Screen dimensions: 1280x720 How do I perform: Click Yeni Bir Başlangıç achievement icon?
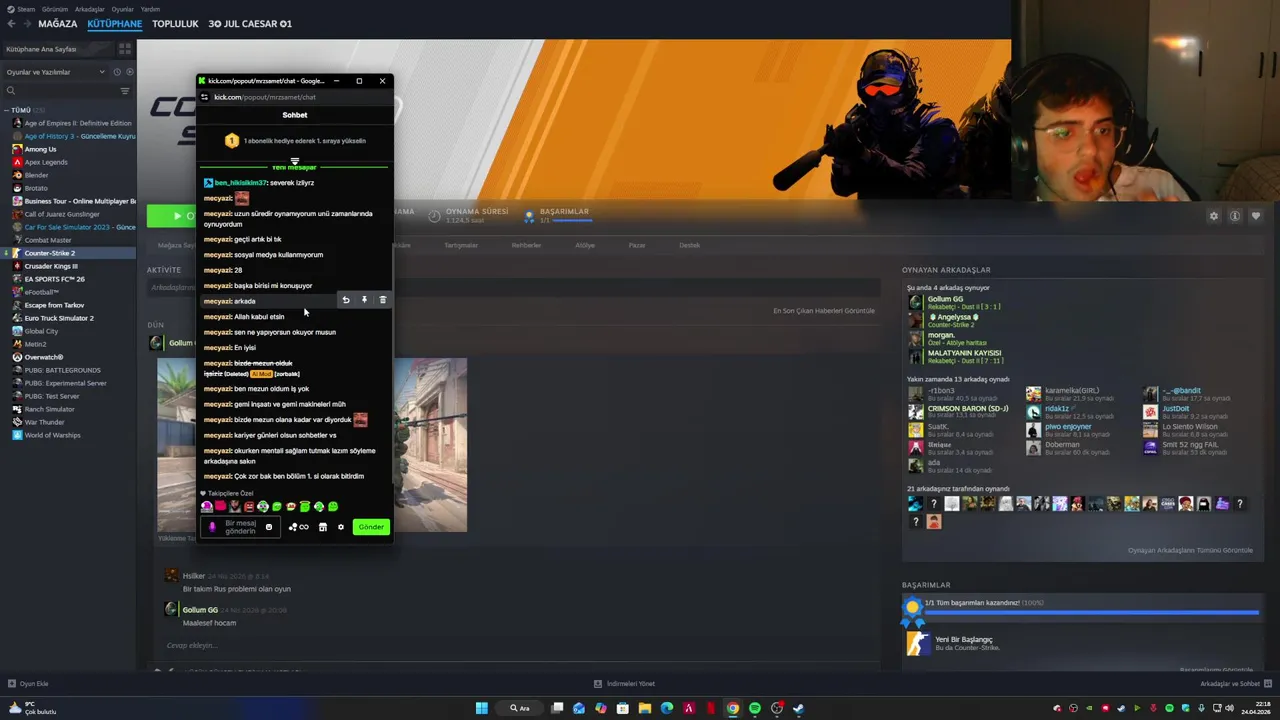pos(917,643)
